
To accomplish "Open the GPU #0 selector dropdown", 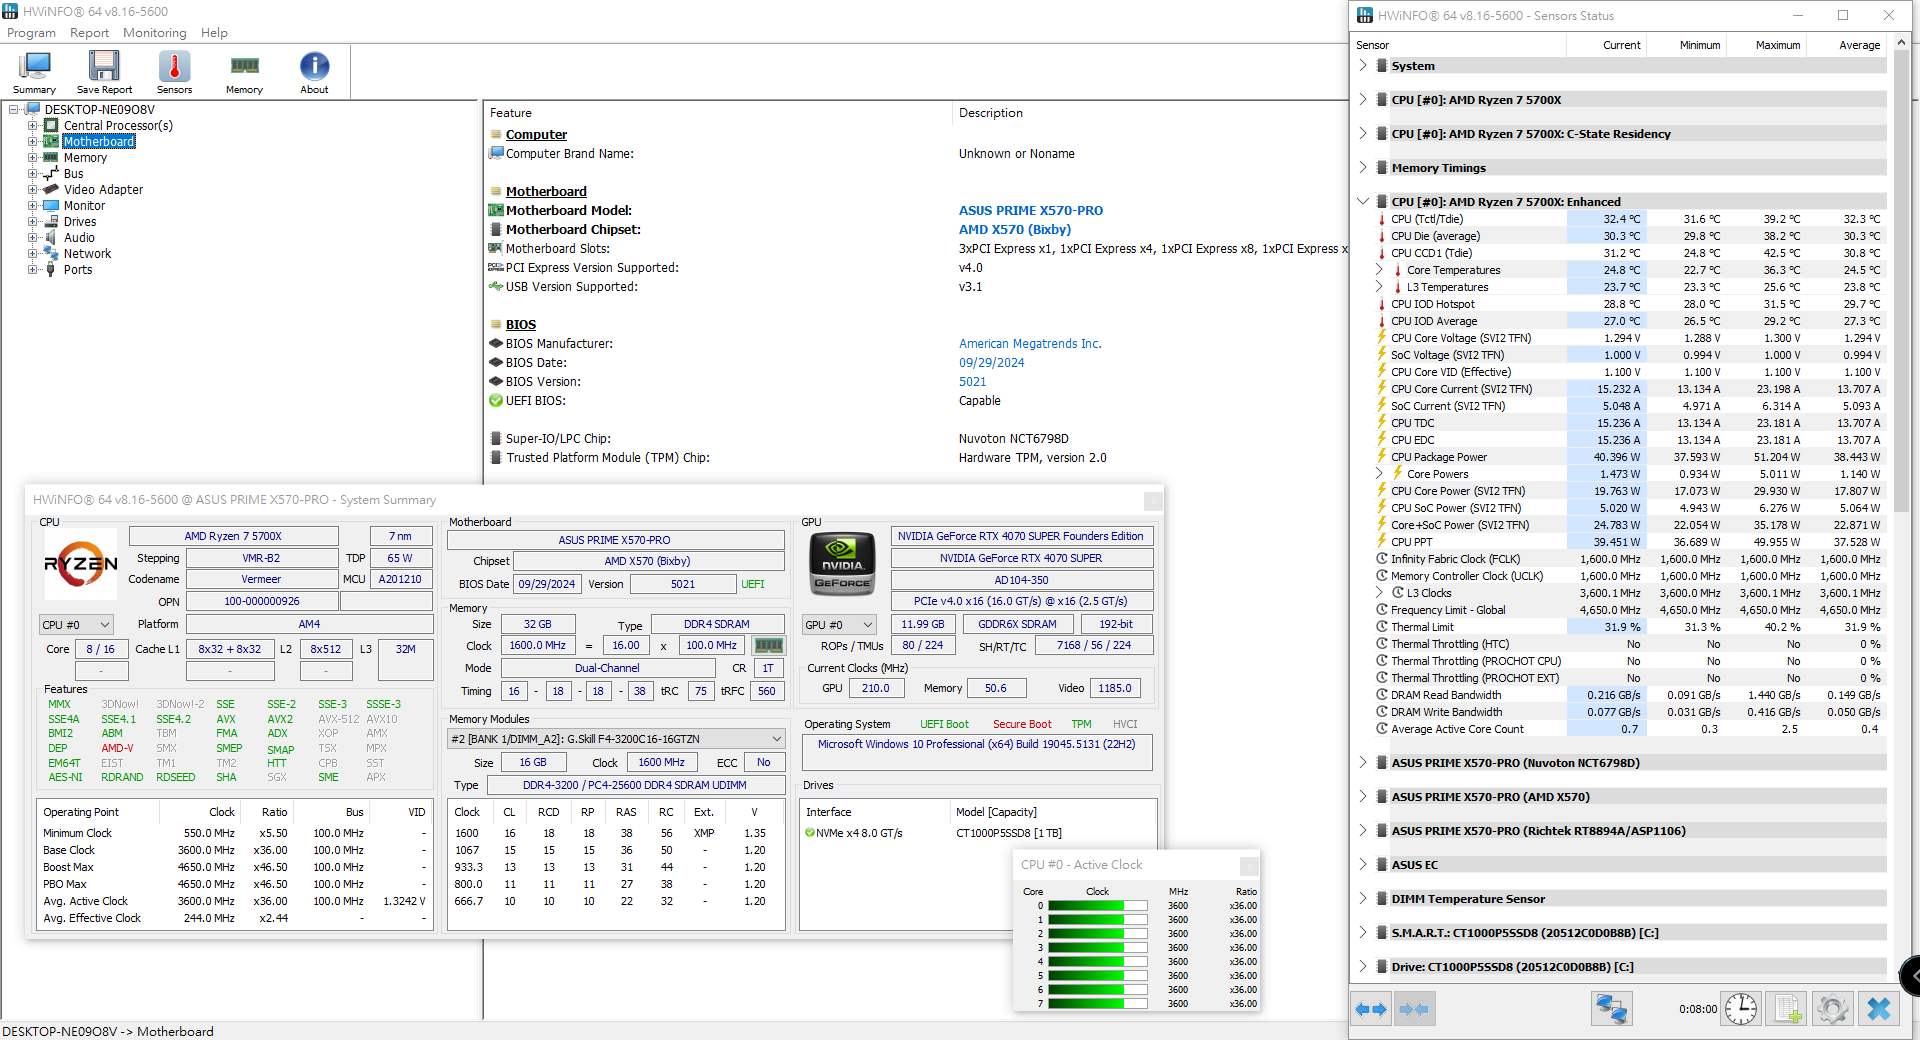I will pos(839,625).
